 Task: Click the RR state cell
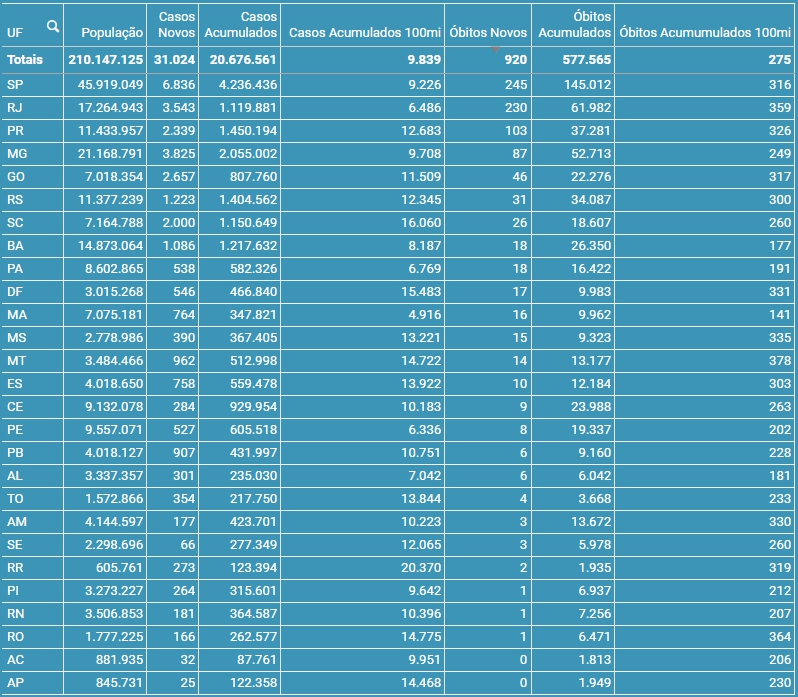coord(15,567)
